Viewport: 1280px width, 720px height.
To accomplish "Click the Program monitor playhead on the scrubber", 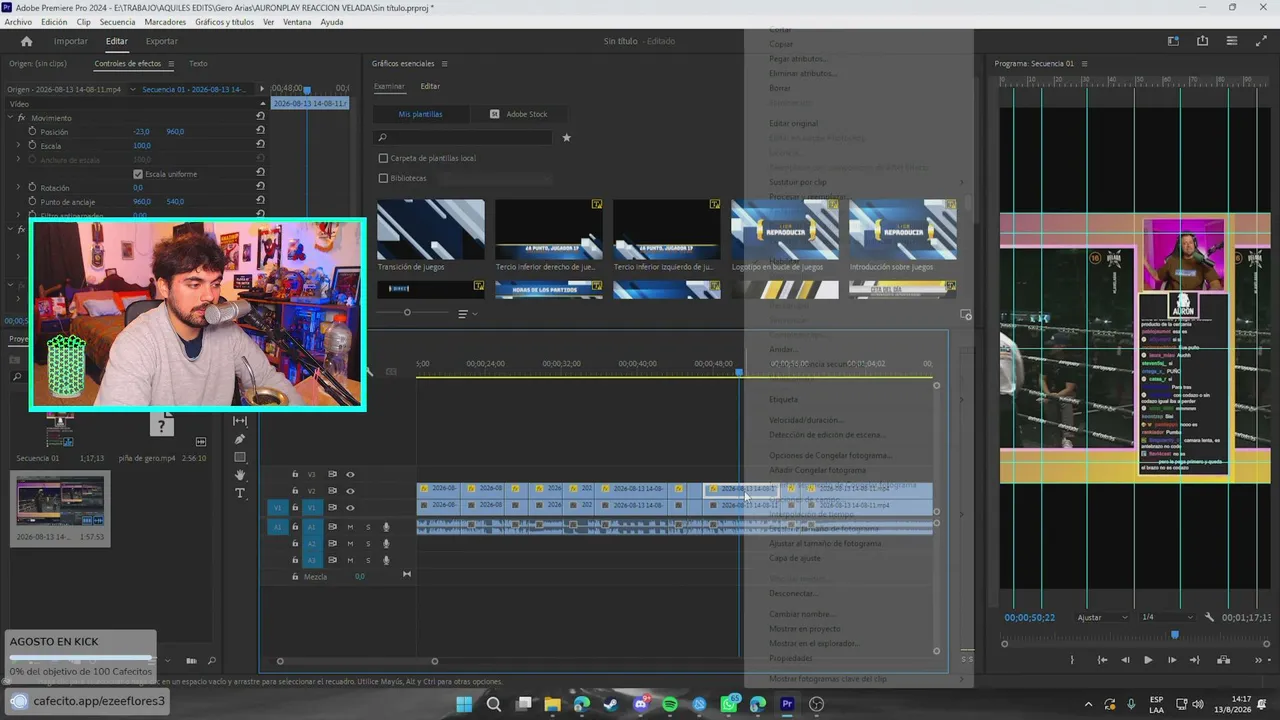I will coord(1175,634).
